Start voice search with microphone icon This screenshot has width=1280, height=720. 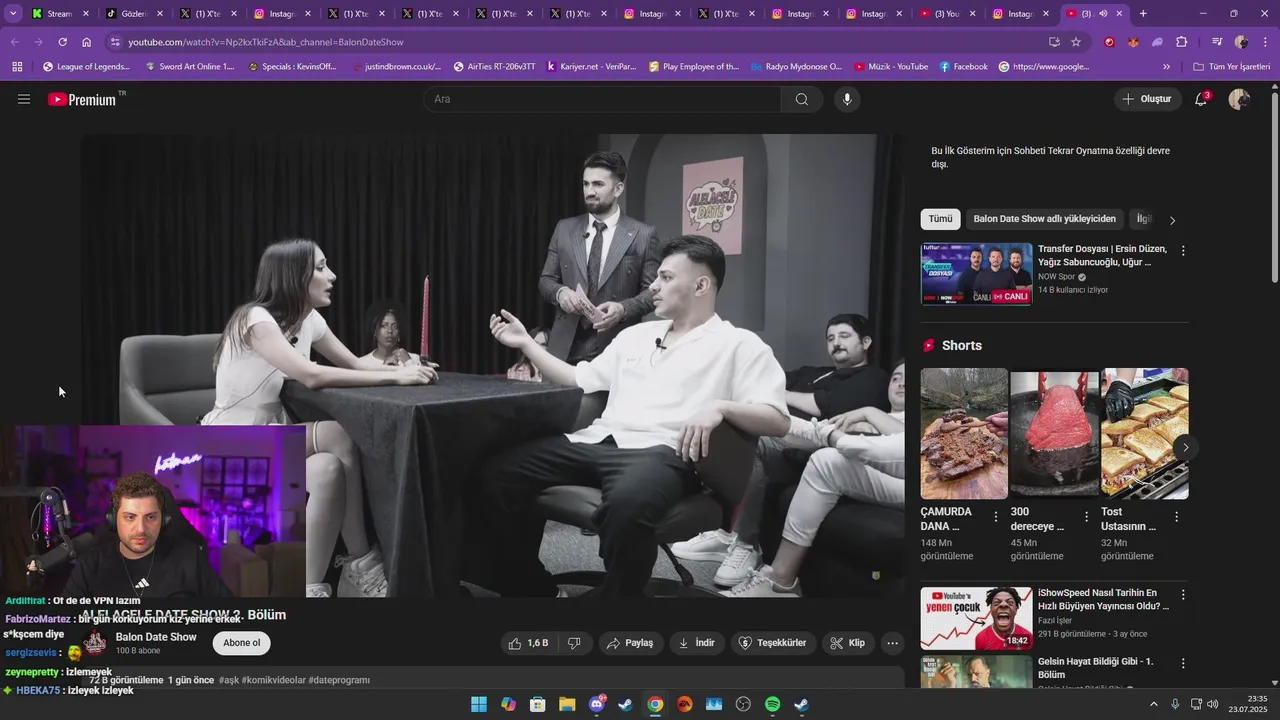pos(847,99)
